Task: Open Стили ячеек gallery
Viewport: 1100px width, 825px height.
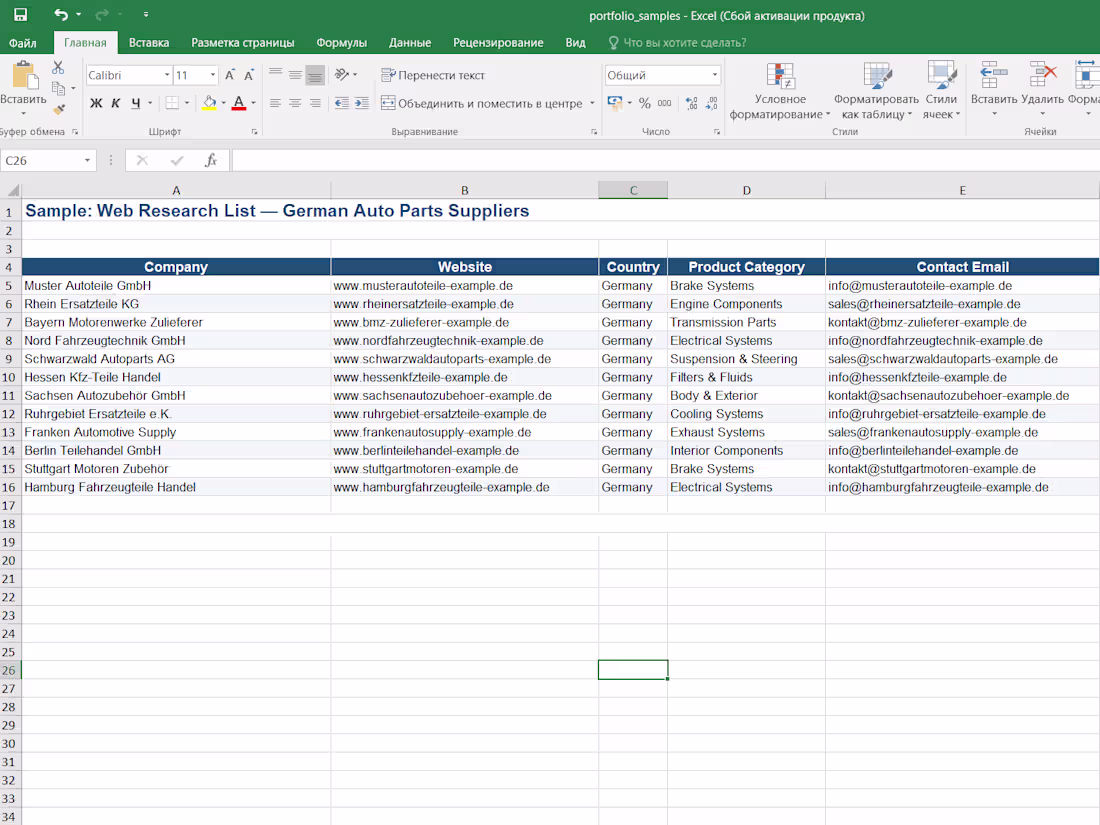Action: (941, 91)
